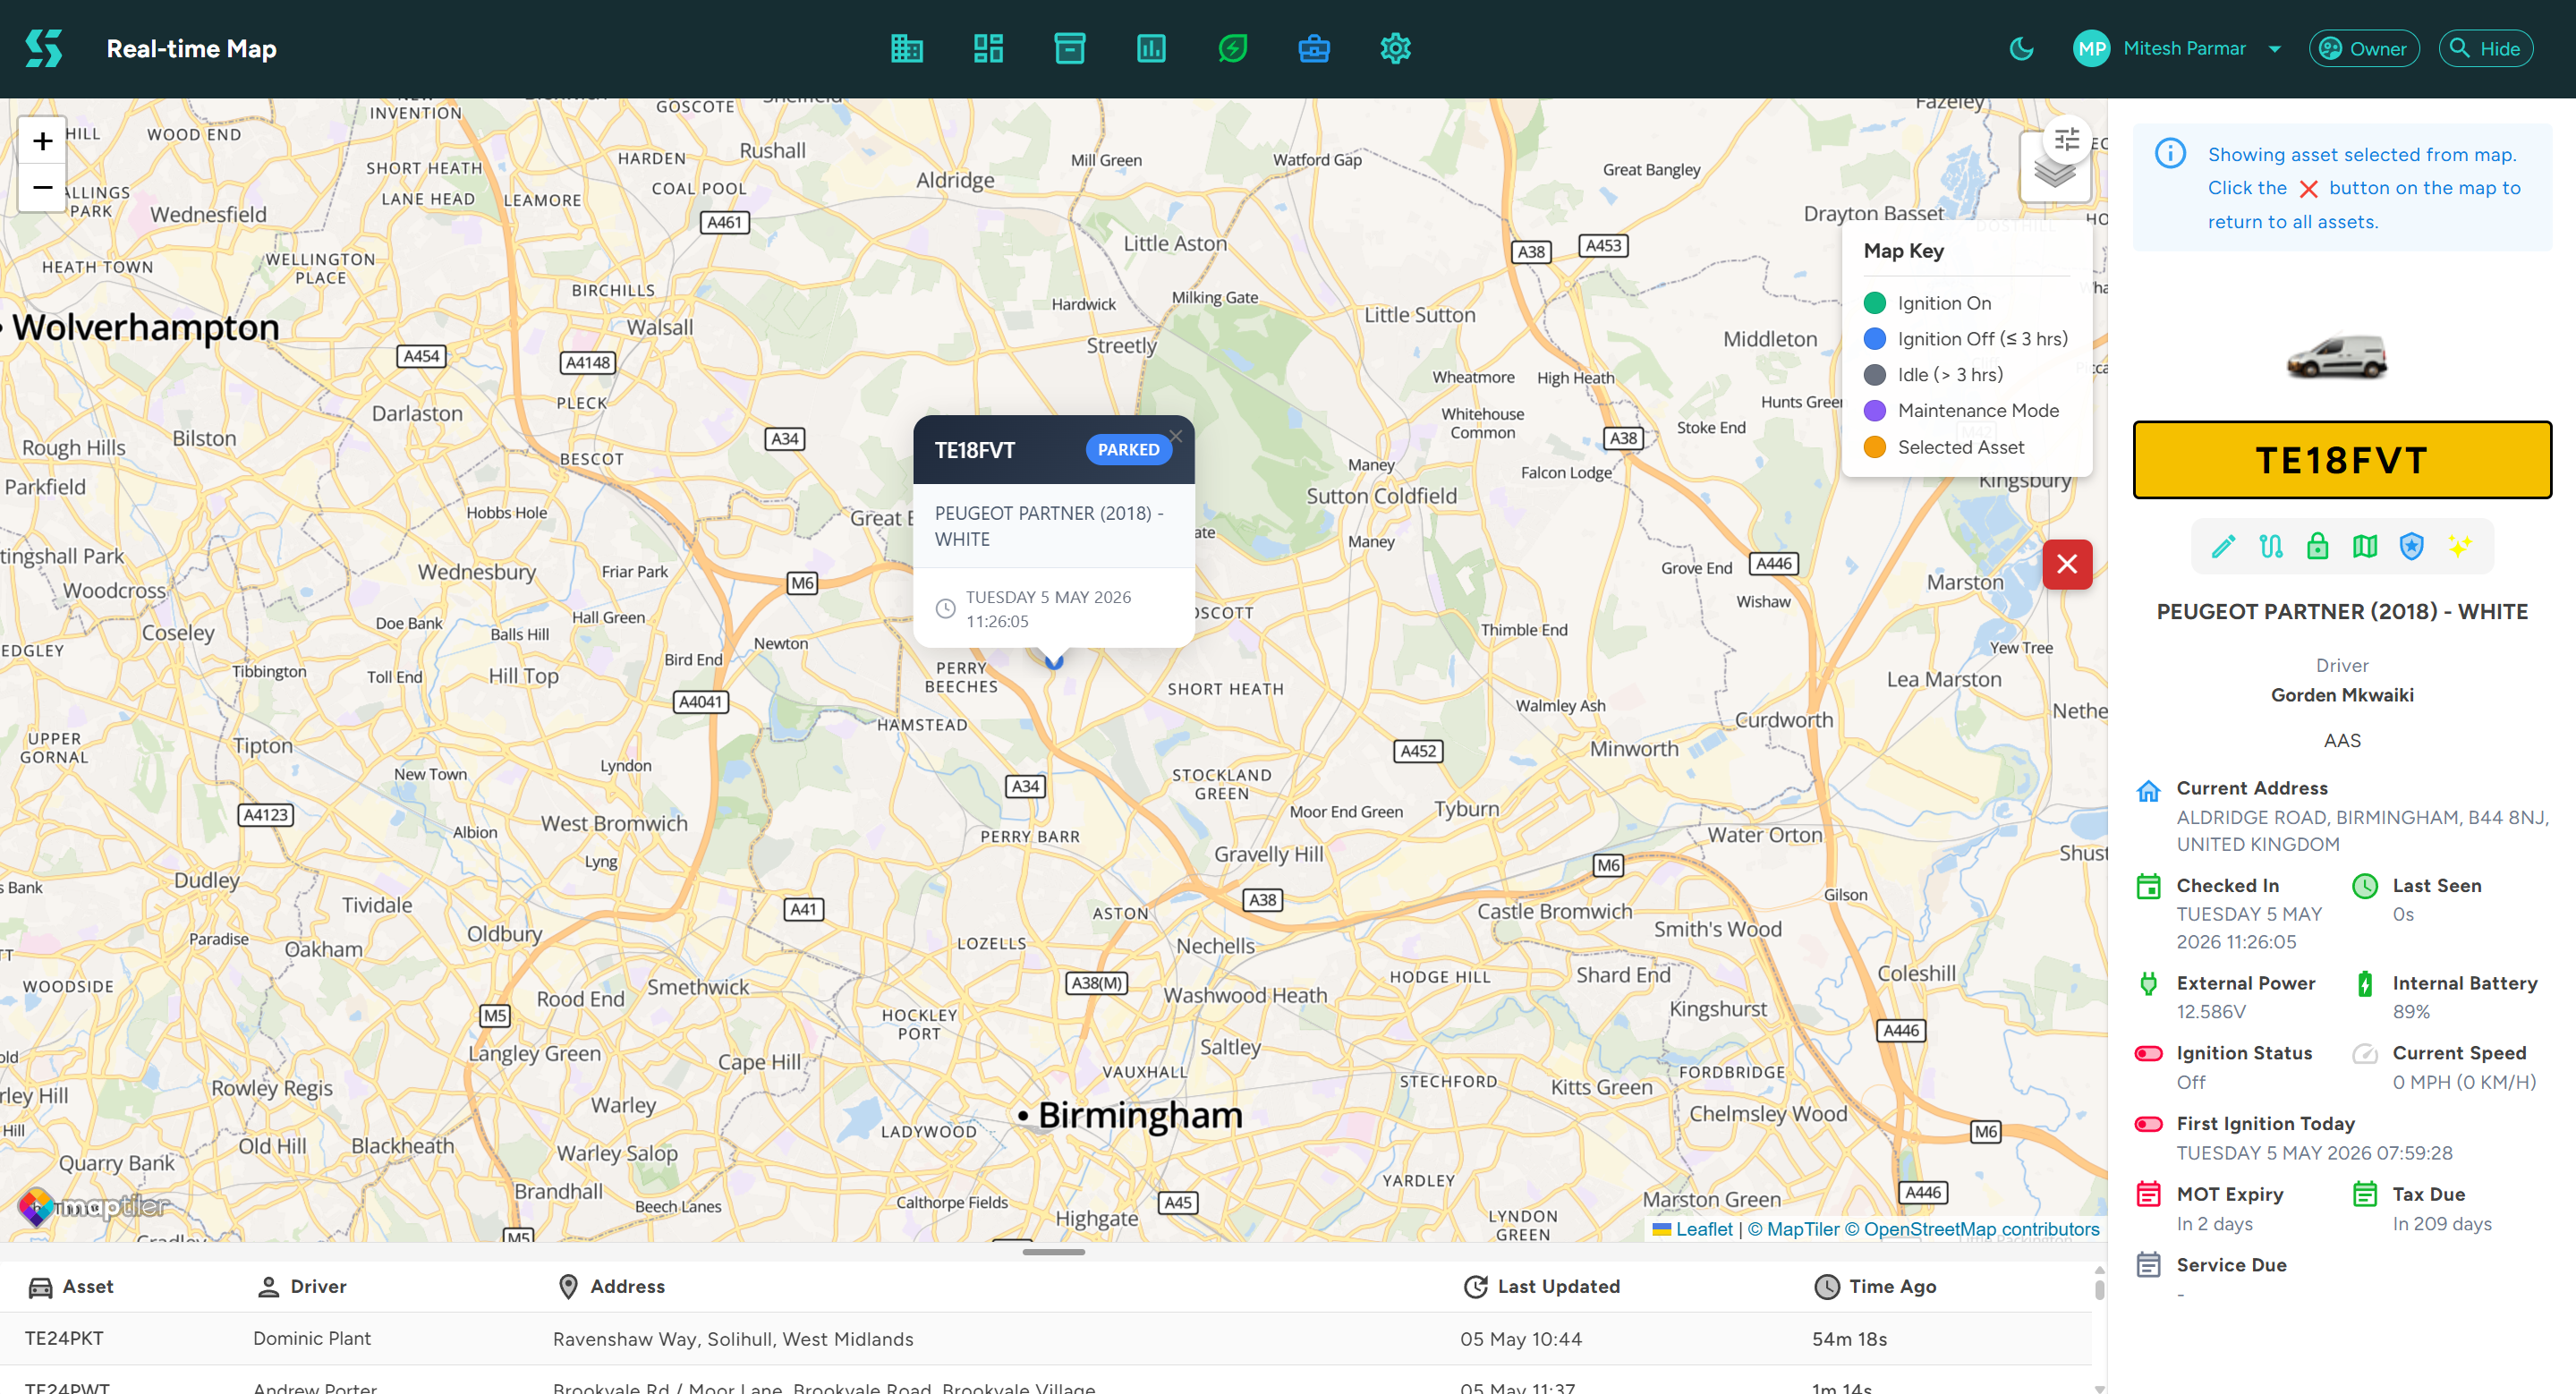
Task: Click the Hide search button
Action: [2485, 48]
